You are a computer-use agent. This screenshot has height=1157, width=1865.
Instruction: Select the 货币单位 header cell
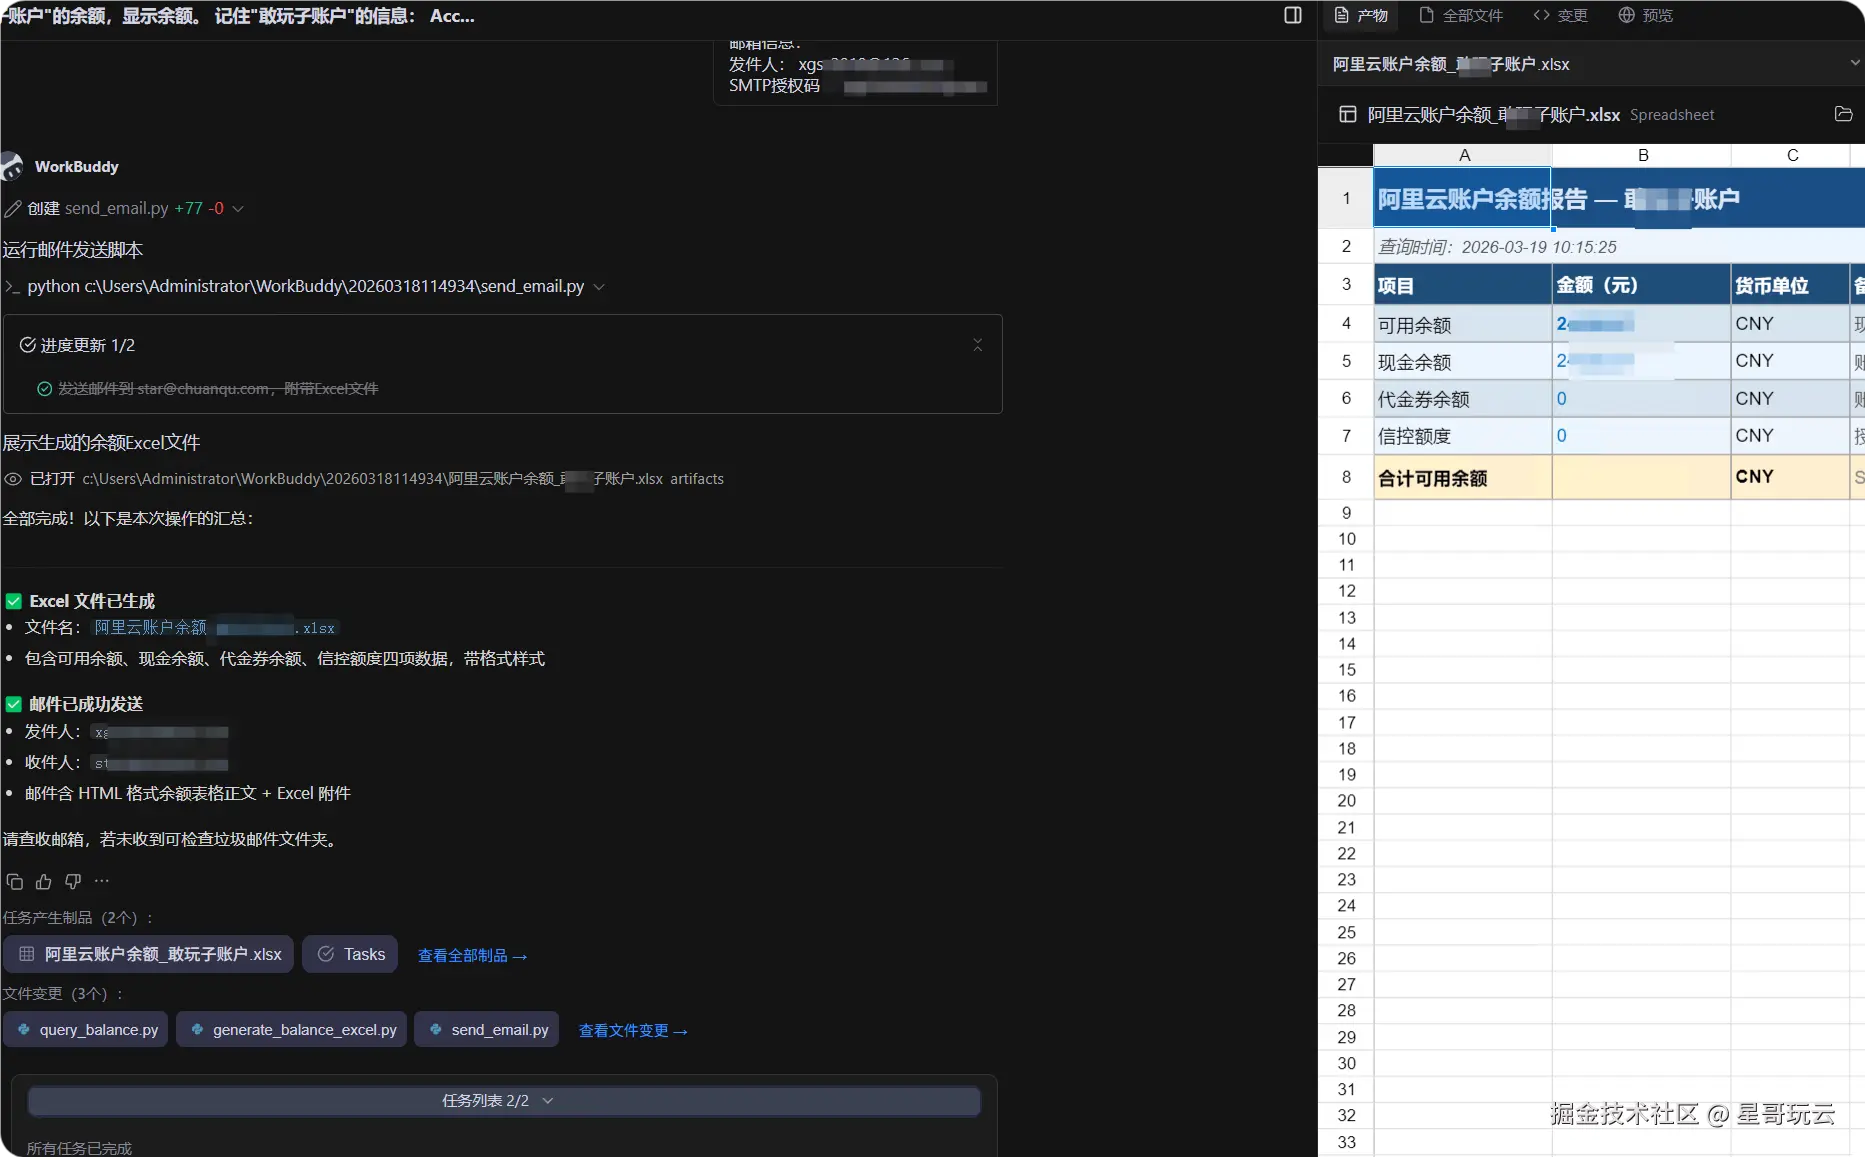(1791, 285)
